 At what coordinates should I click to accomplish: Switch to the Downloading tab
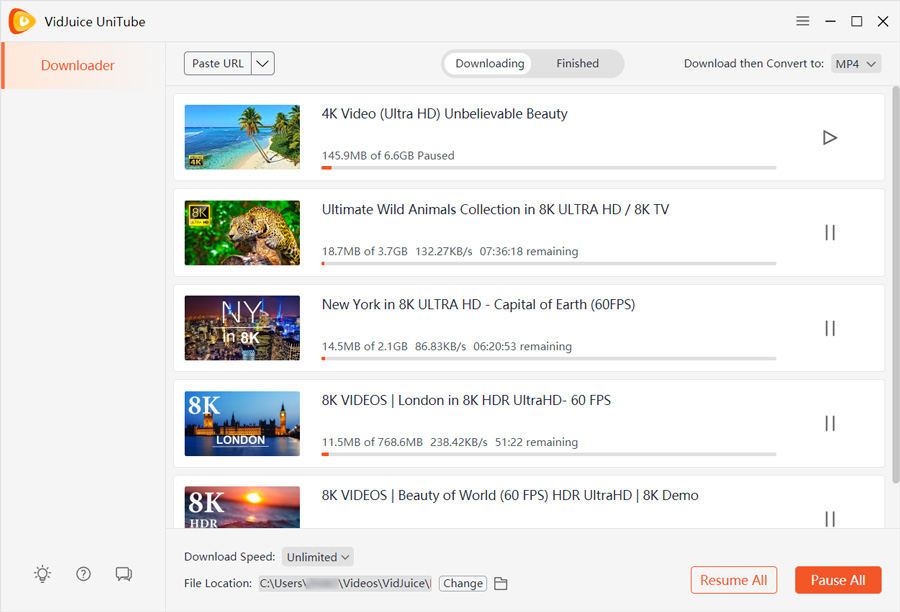[x=490, y=63]
